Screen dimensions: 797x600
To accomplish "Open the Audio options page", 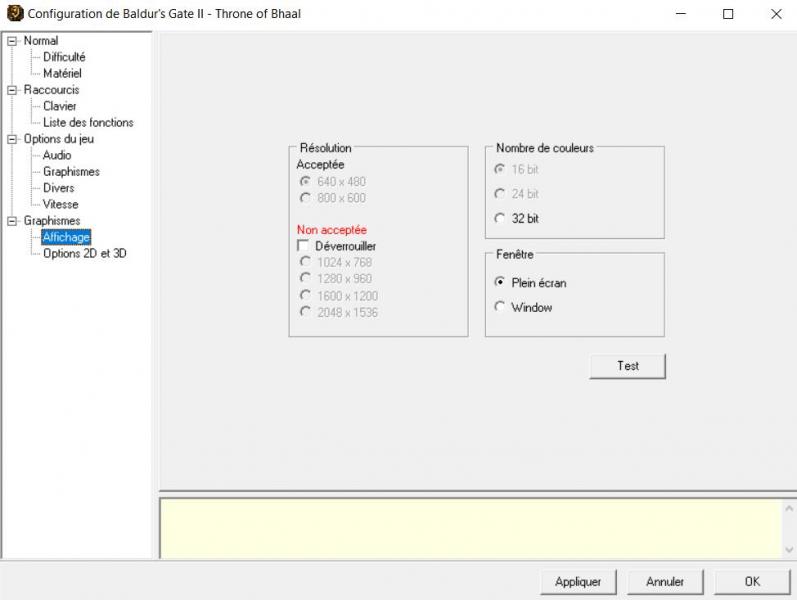I will tap(57, 155).
